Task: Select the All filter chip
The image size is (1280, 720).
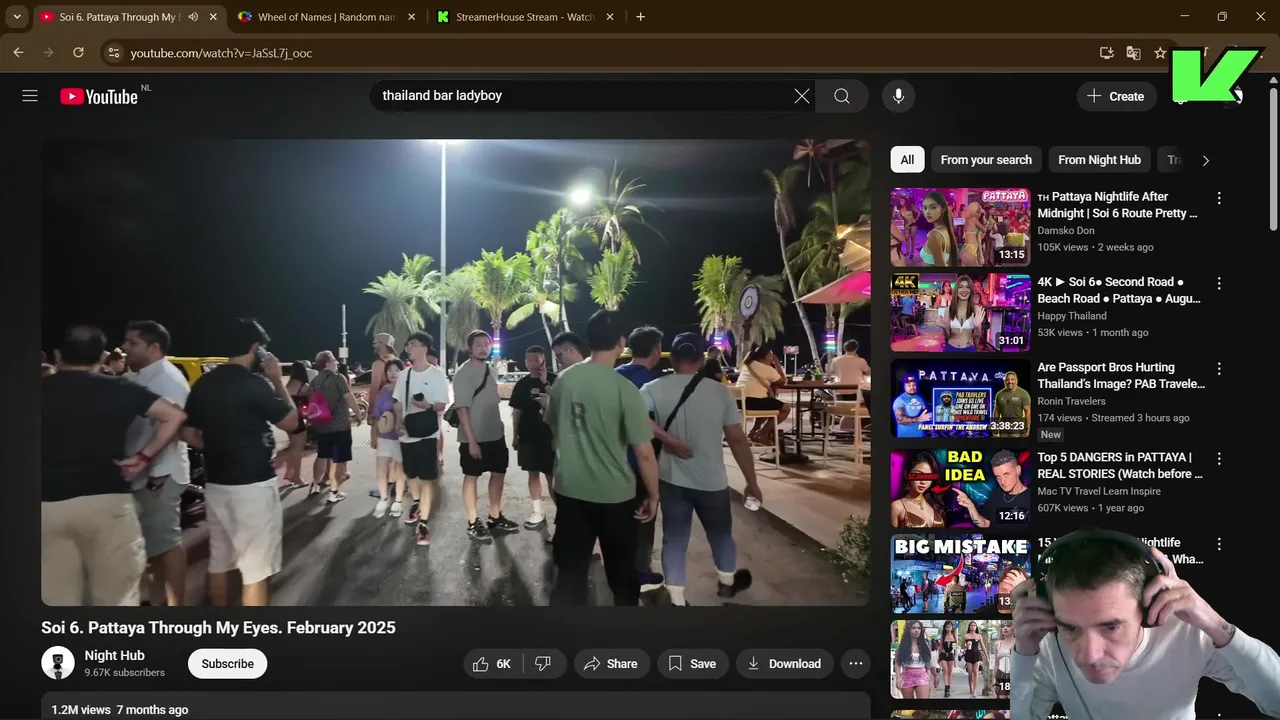Action: [907, 160]
